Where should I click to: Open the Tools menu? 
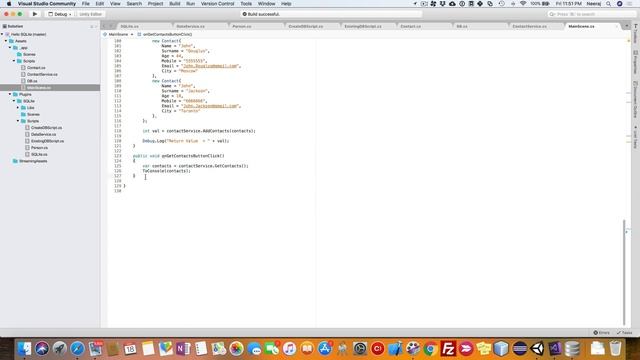(x=246, y=4)
